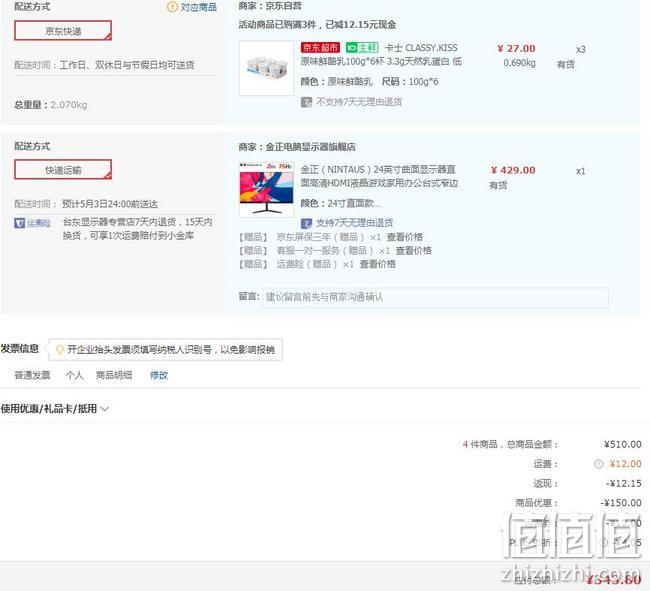View price of 客服一对一服务 gift
This screenshot has height=591, width=650.
pyautogui.click(x=414, y=251)
